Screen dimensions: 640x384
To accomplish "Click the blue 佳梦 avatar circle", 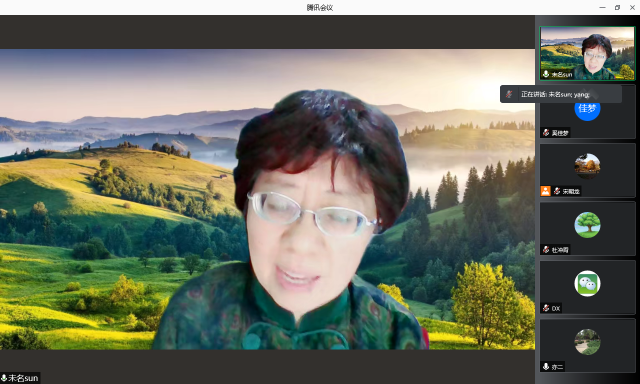I will (x=587, y=108).
